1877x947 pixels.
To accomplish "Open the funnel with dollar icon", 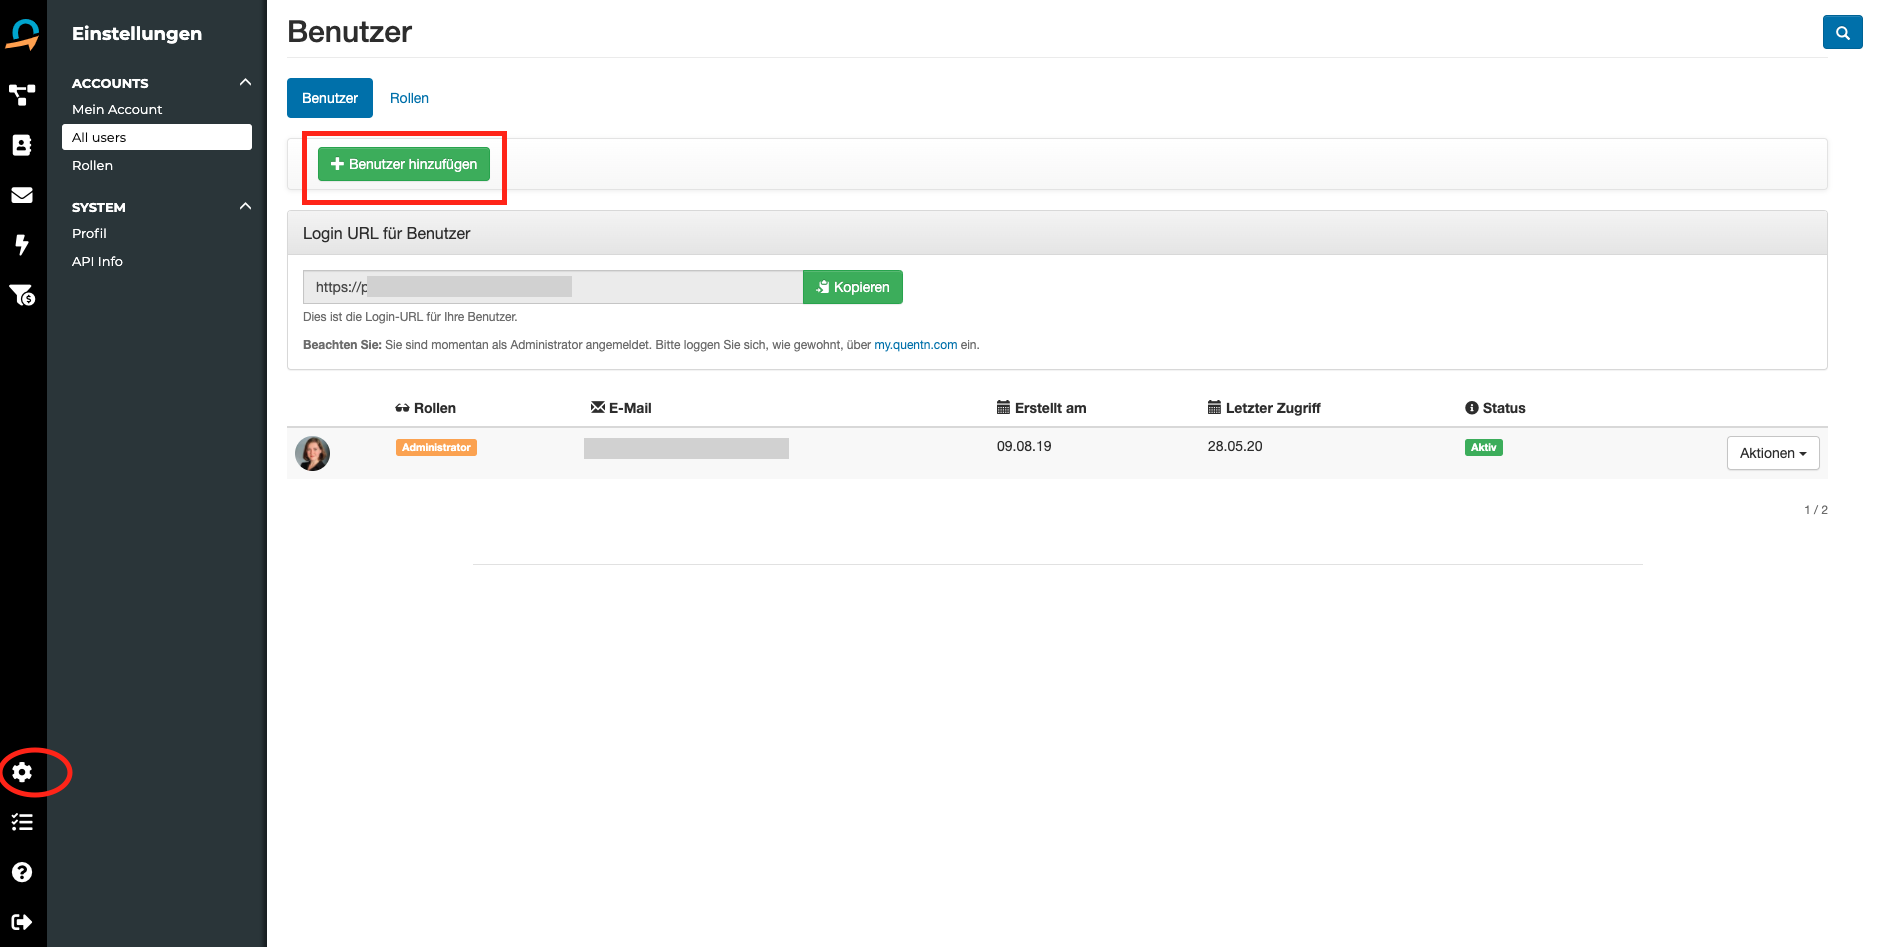I will pyautogui.click(x=22, y=295).
